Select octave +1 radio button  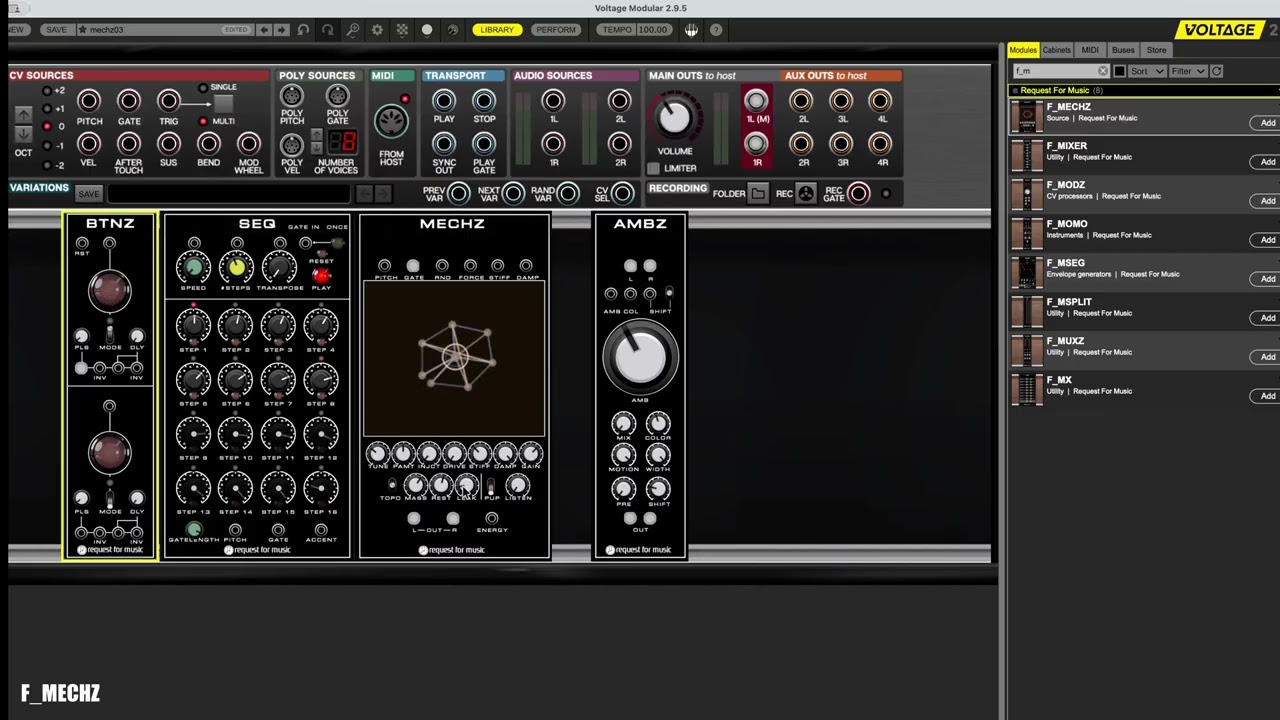(x=46, y=109)
